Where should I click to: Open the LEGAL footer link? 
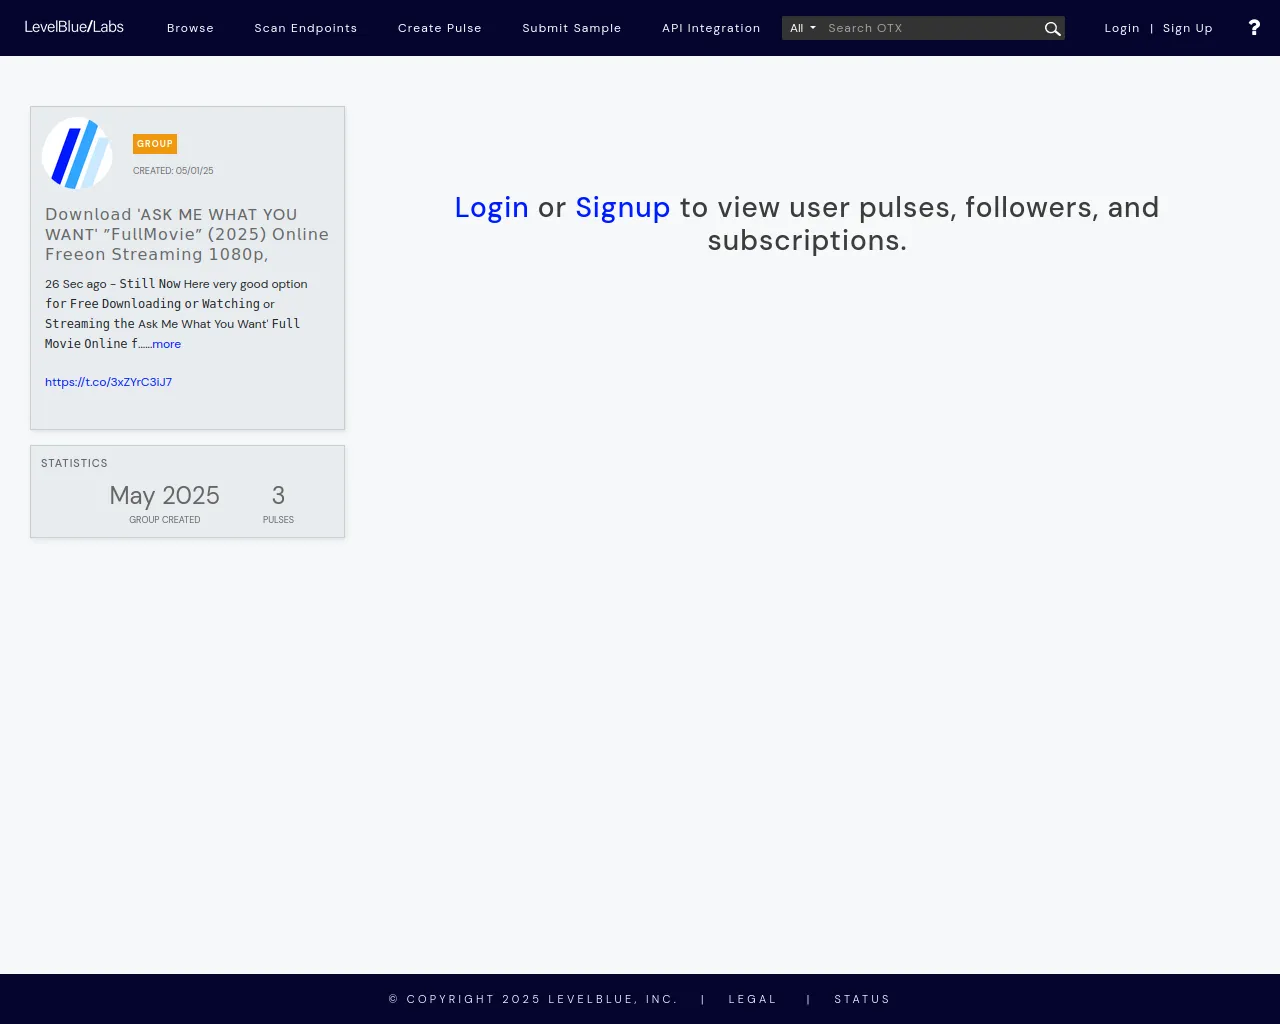click(x=753, y=999)
